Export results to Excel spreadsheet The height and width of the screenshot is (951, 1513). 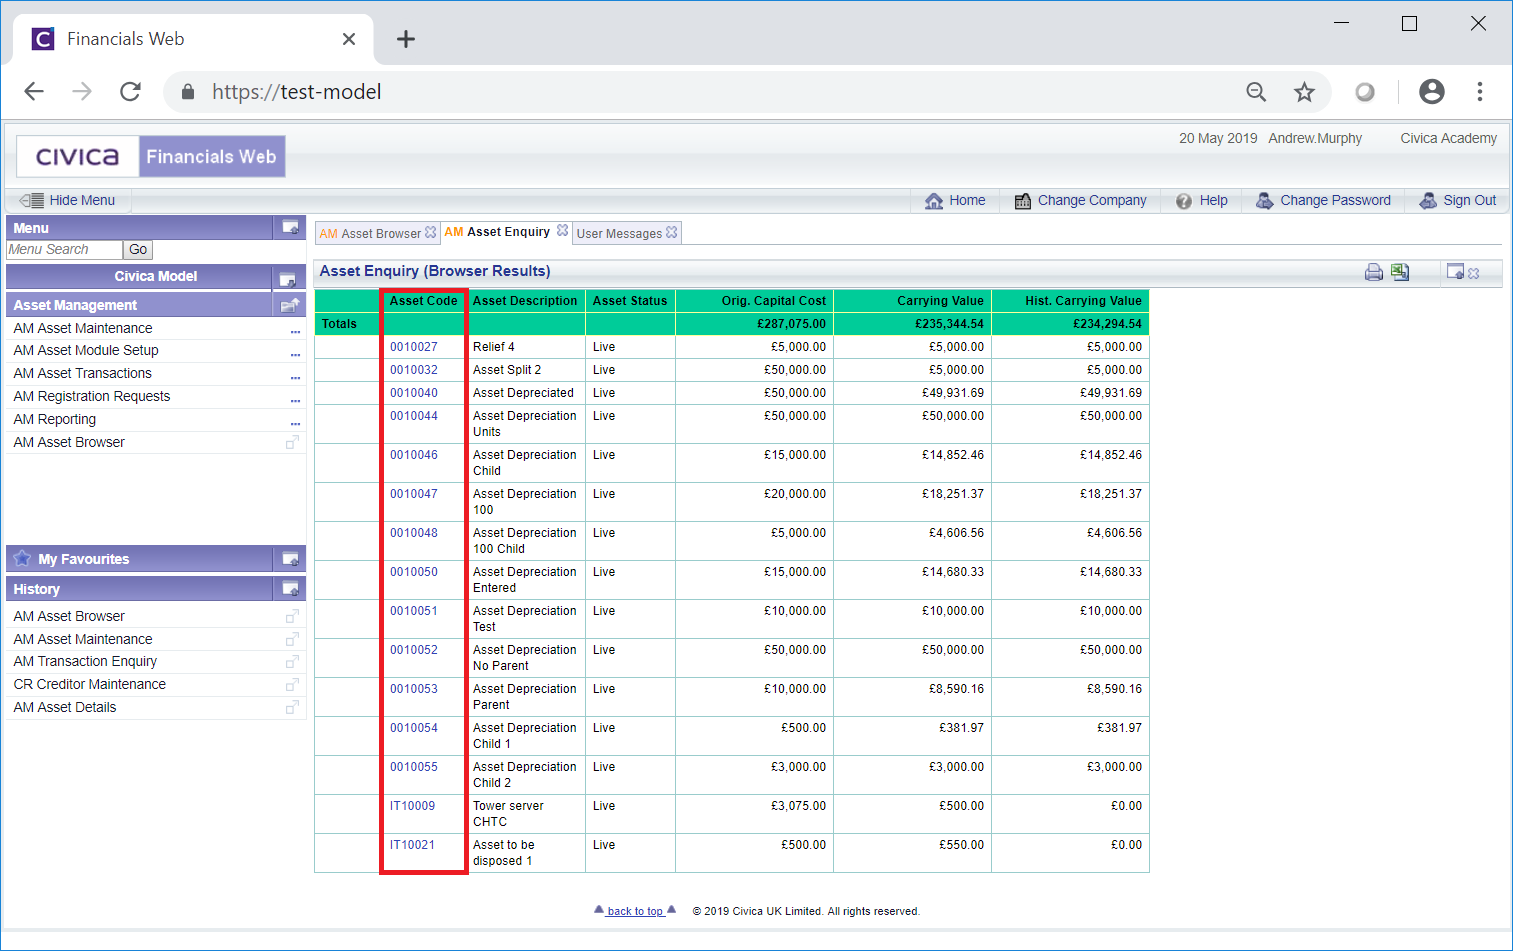coord(1400,272)
